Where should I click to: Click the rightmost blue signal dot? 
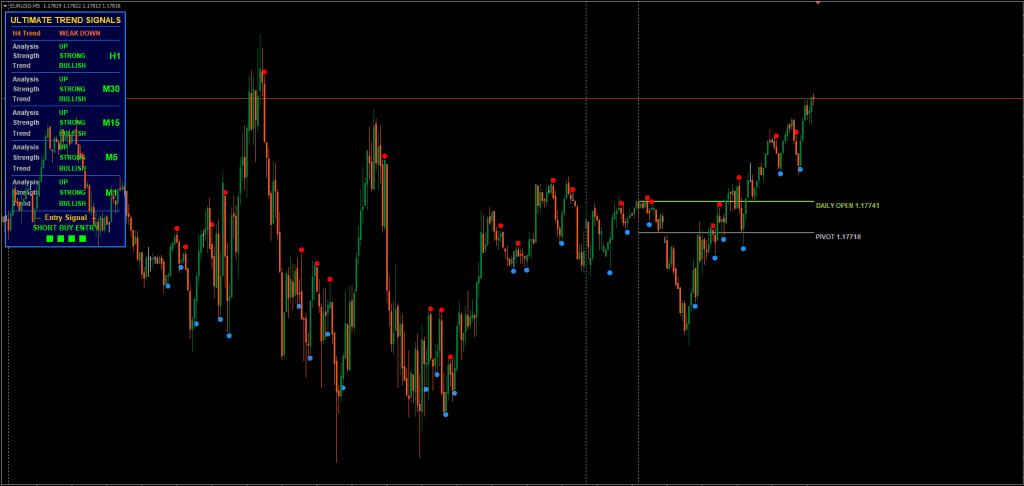click(x=800, y=170)
